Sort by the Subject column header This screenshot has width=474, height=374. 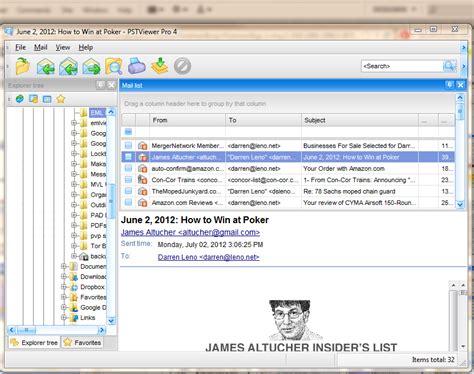pyautogui.click(x=360, y=120)
